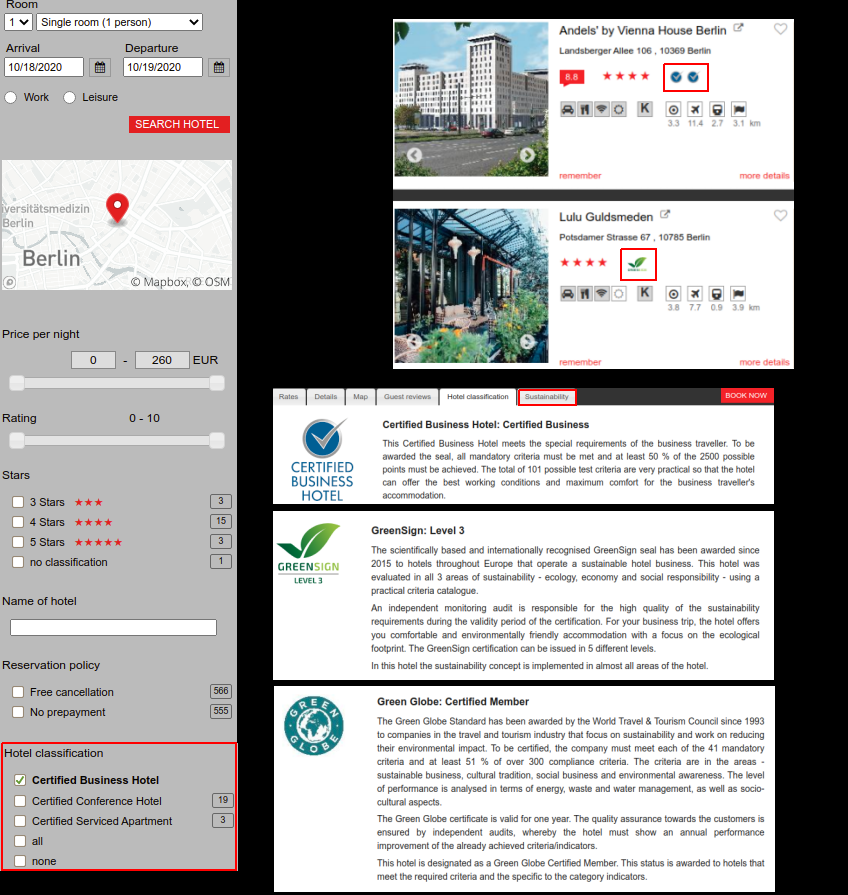Add Lulu Guldsmeden to favorites heart
Viewport: 848px width, 895px height.
[780, 216]
